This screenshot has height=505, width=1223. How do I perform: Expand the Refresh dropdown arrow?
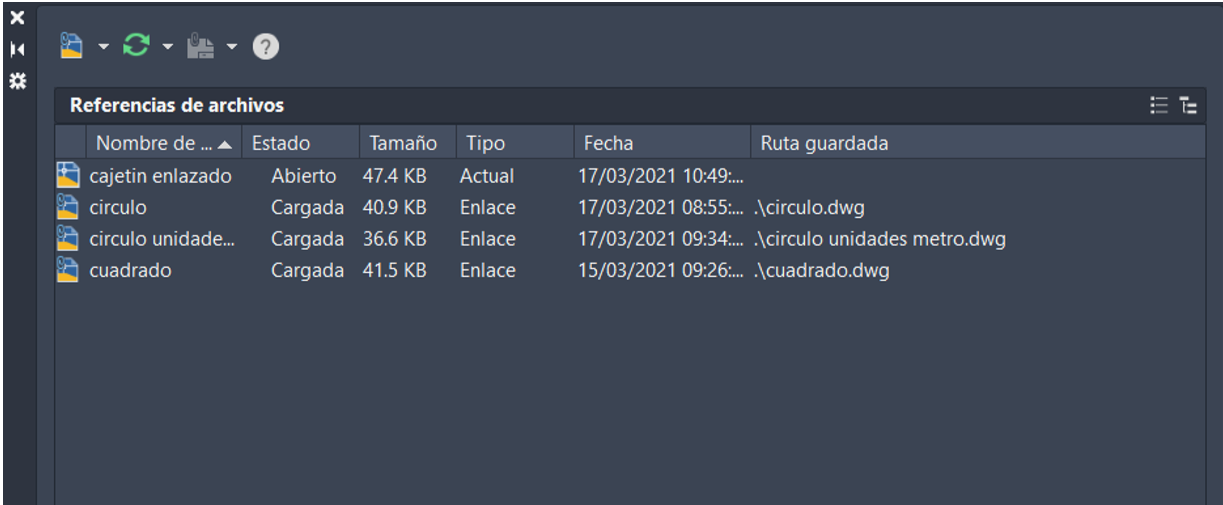[168, 47]
